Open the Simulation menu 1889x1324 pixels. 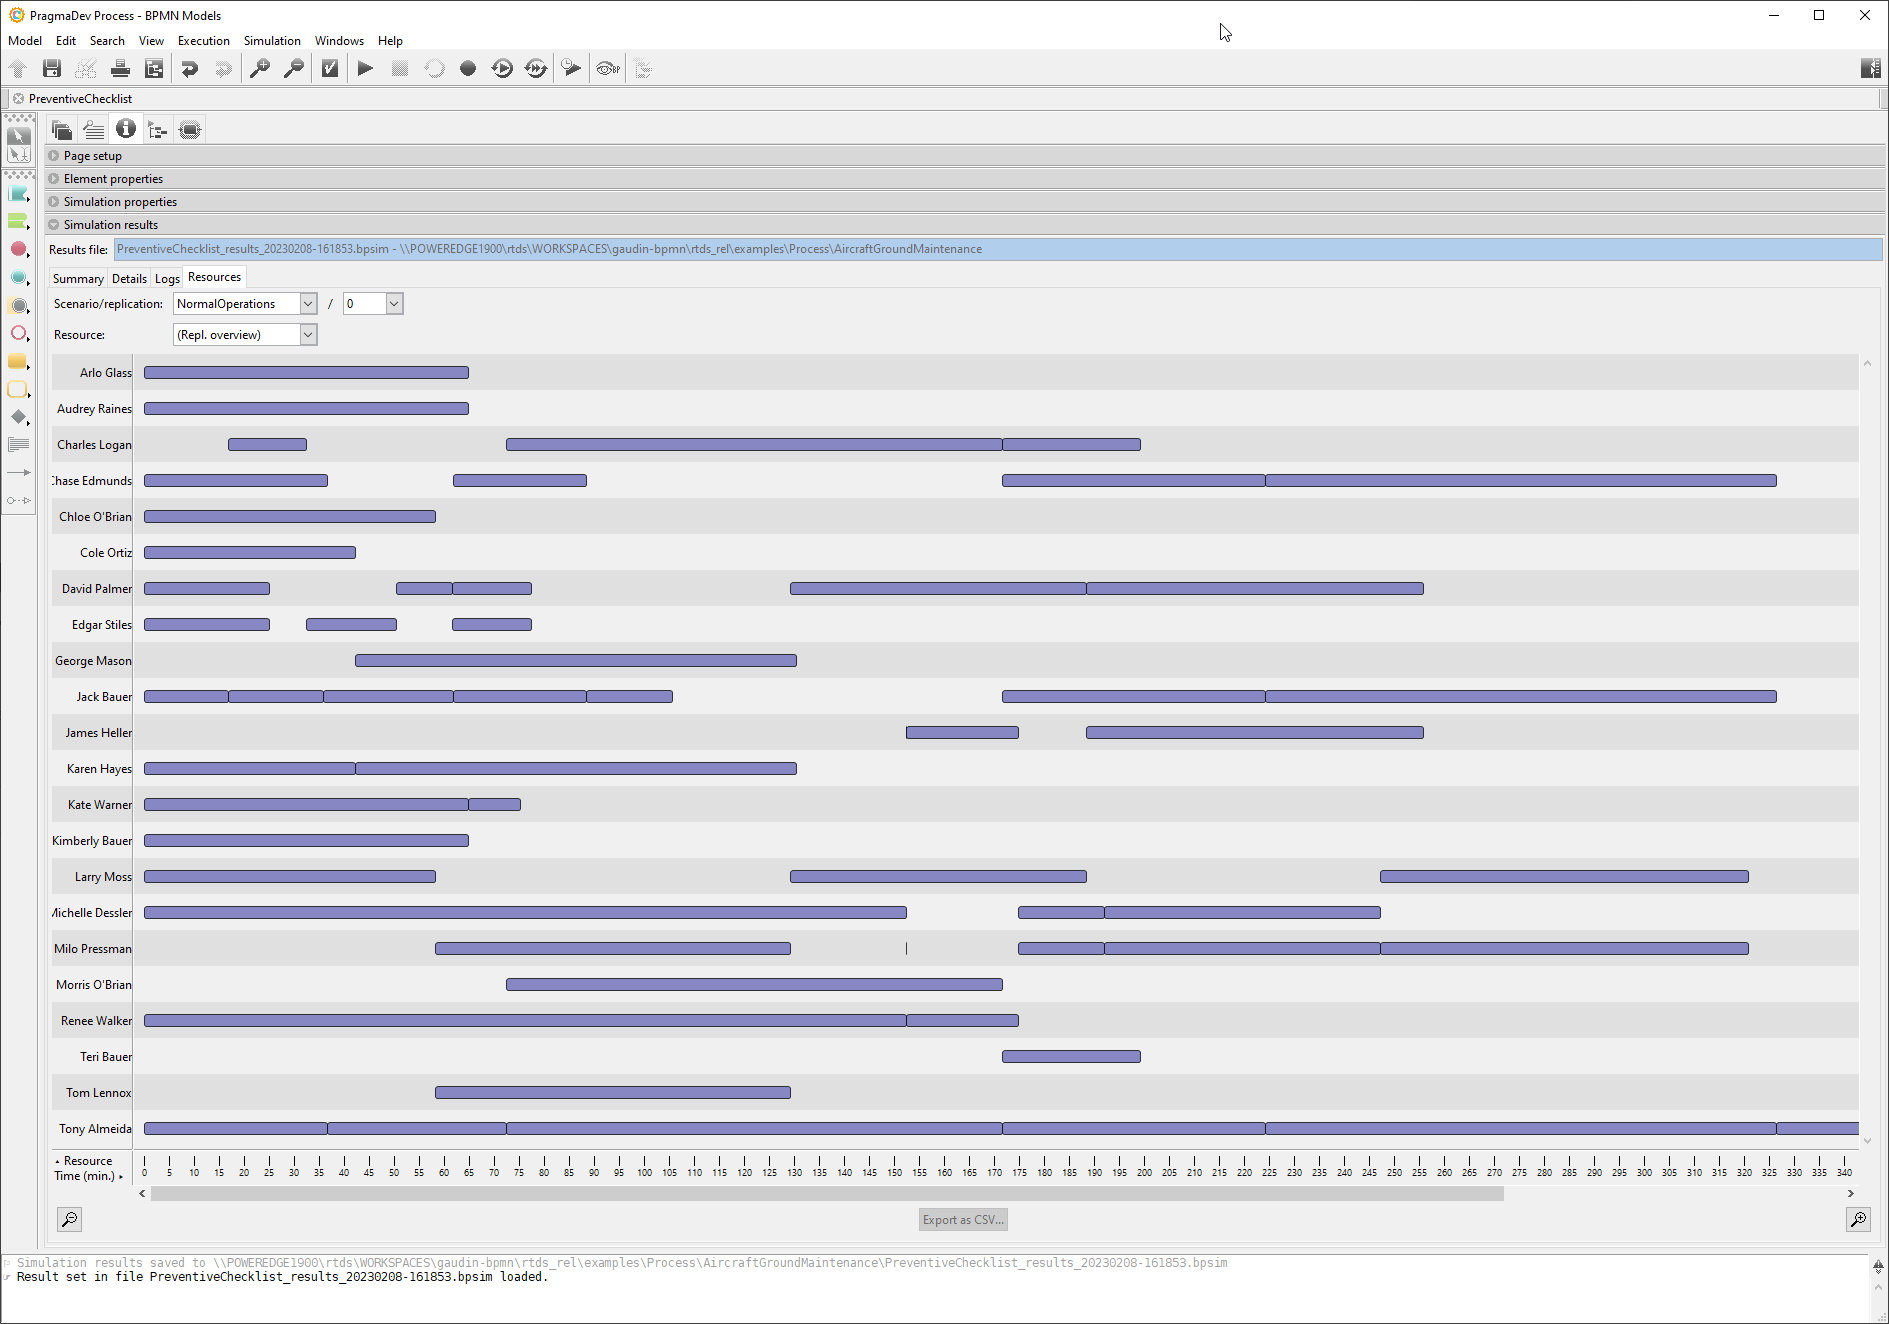pyautogui.click(x=272, y=41)
